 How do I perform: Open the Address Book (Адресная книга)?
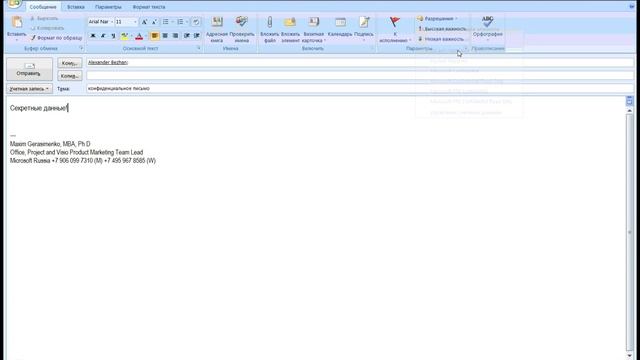pyautogui.click(x=217, y=29)
